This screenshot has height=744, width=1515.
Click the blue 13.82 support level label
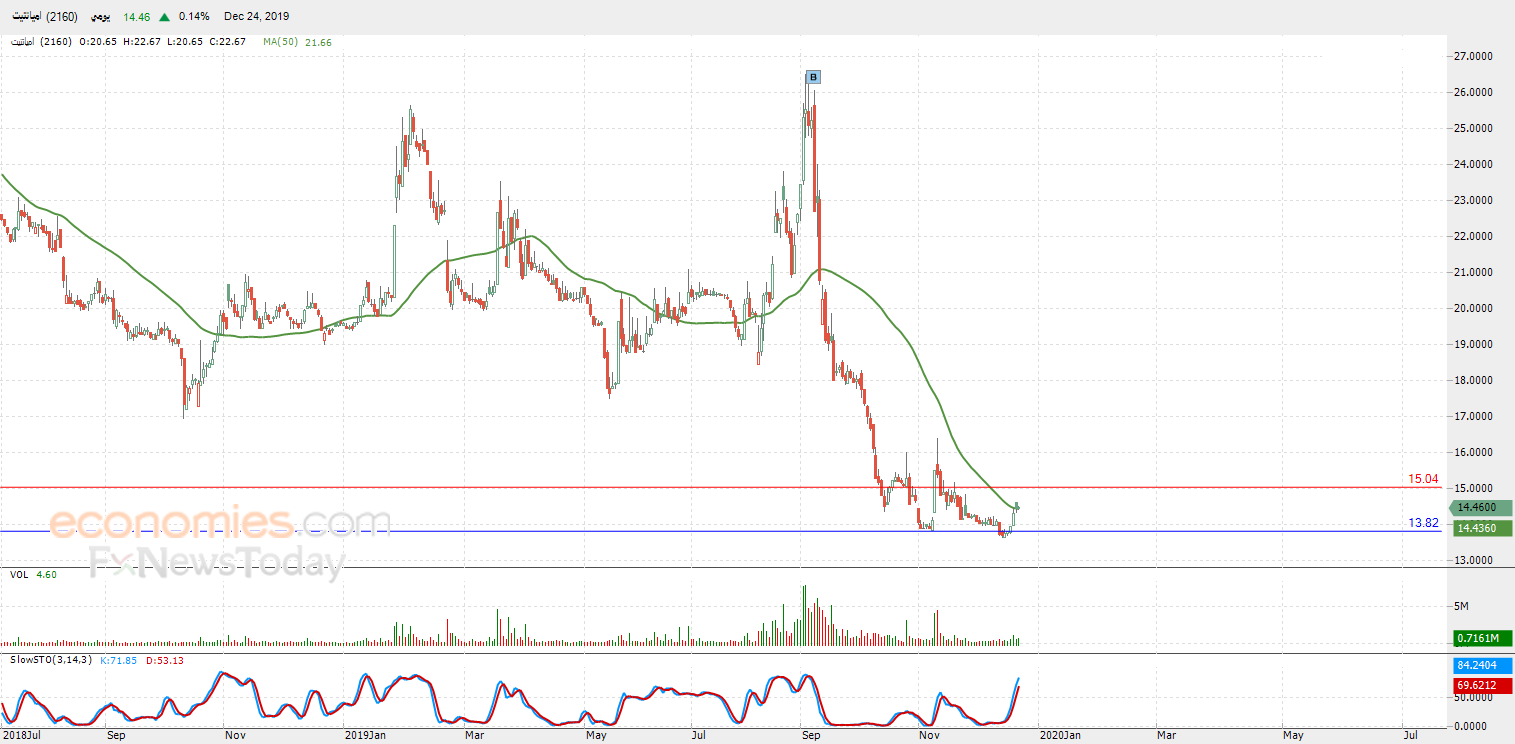[x=1423, y=523]
